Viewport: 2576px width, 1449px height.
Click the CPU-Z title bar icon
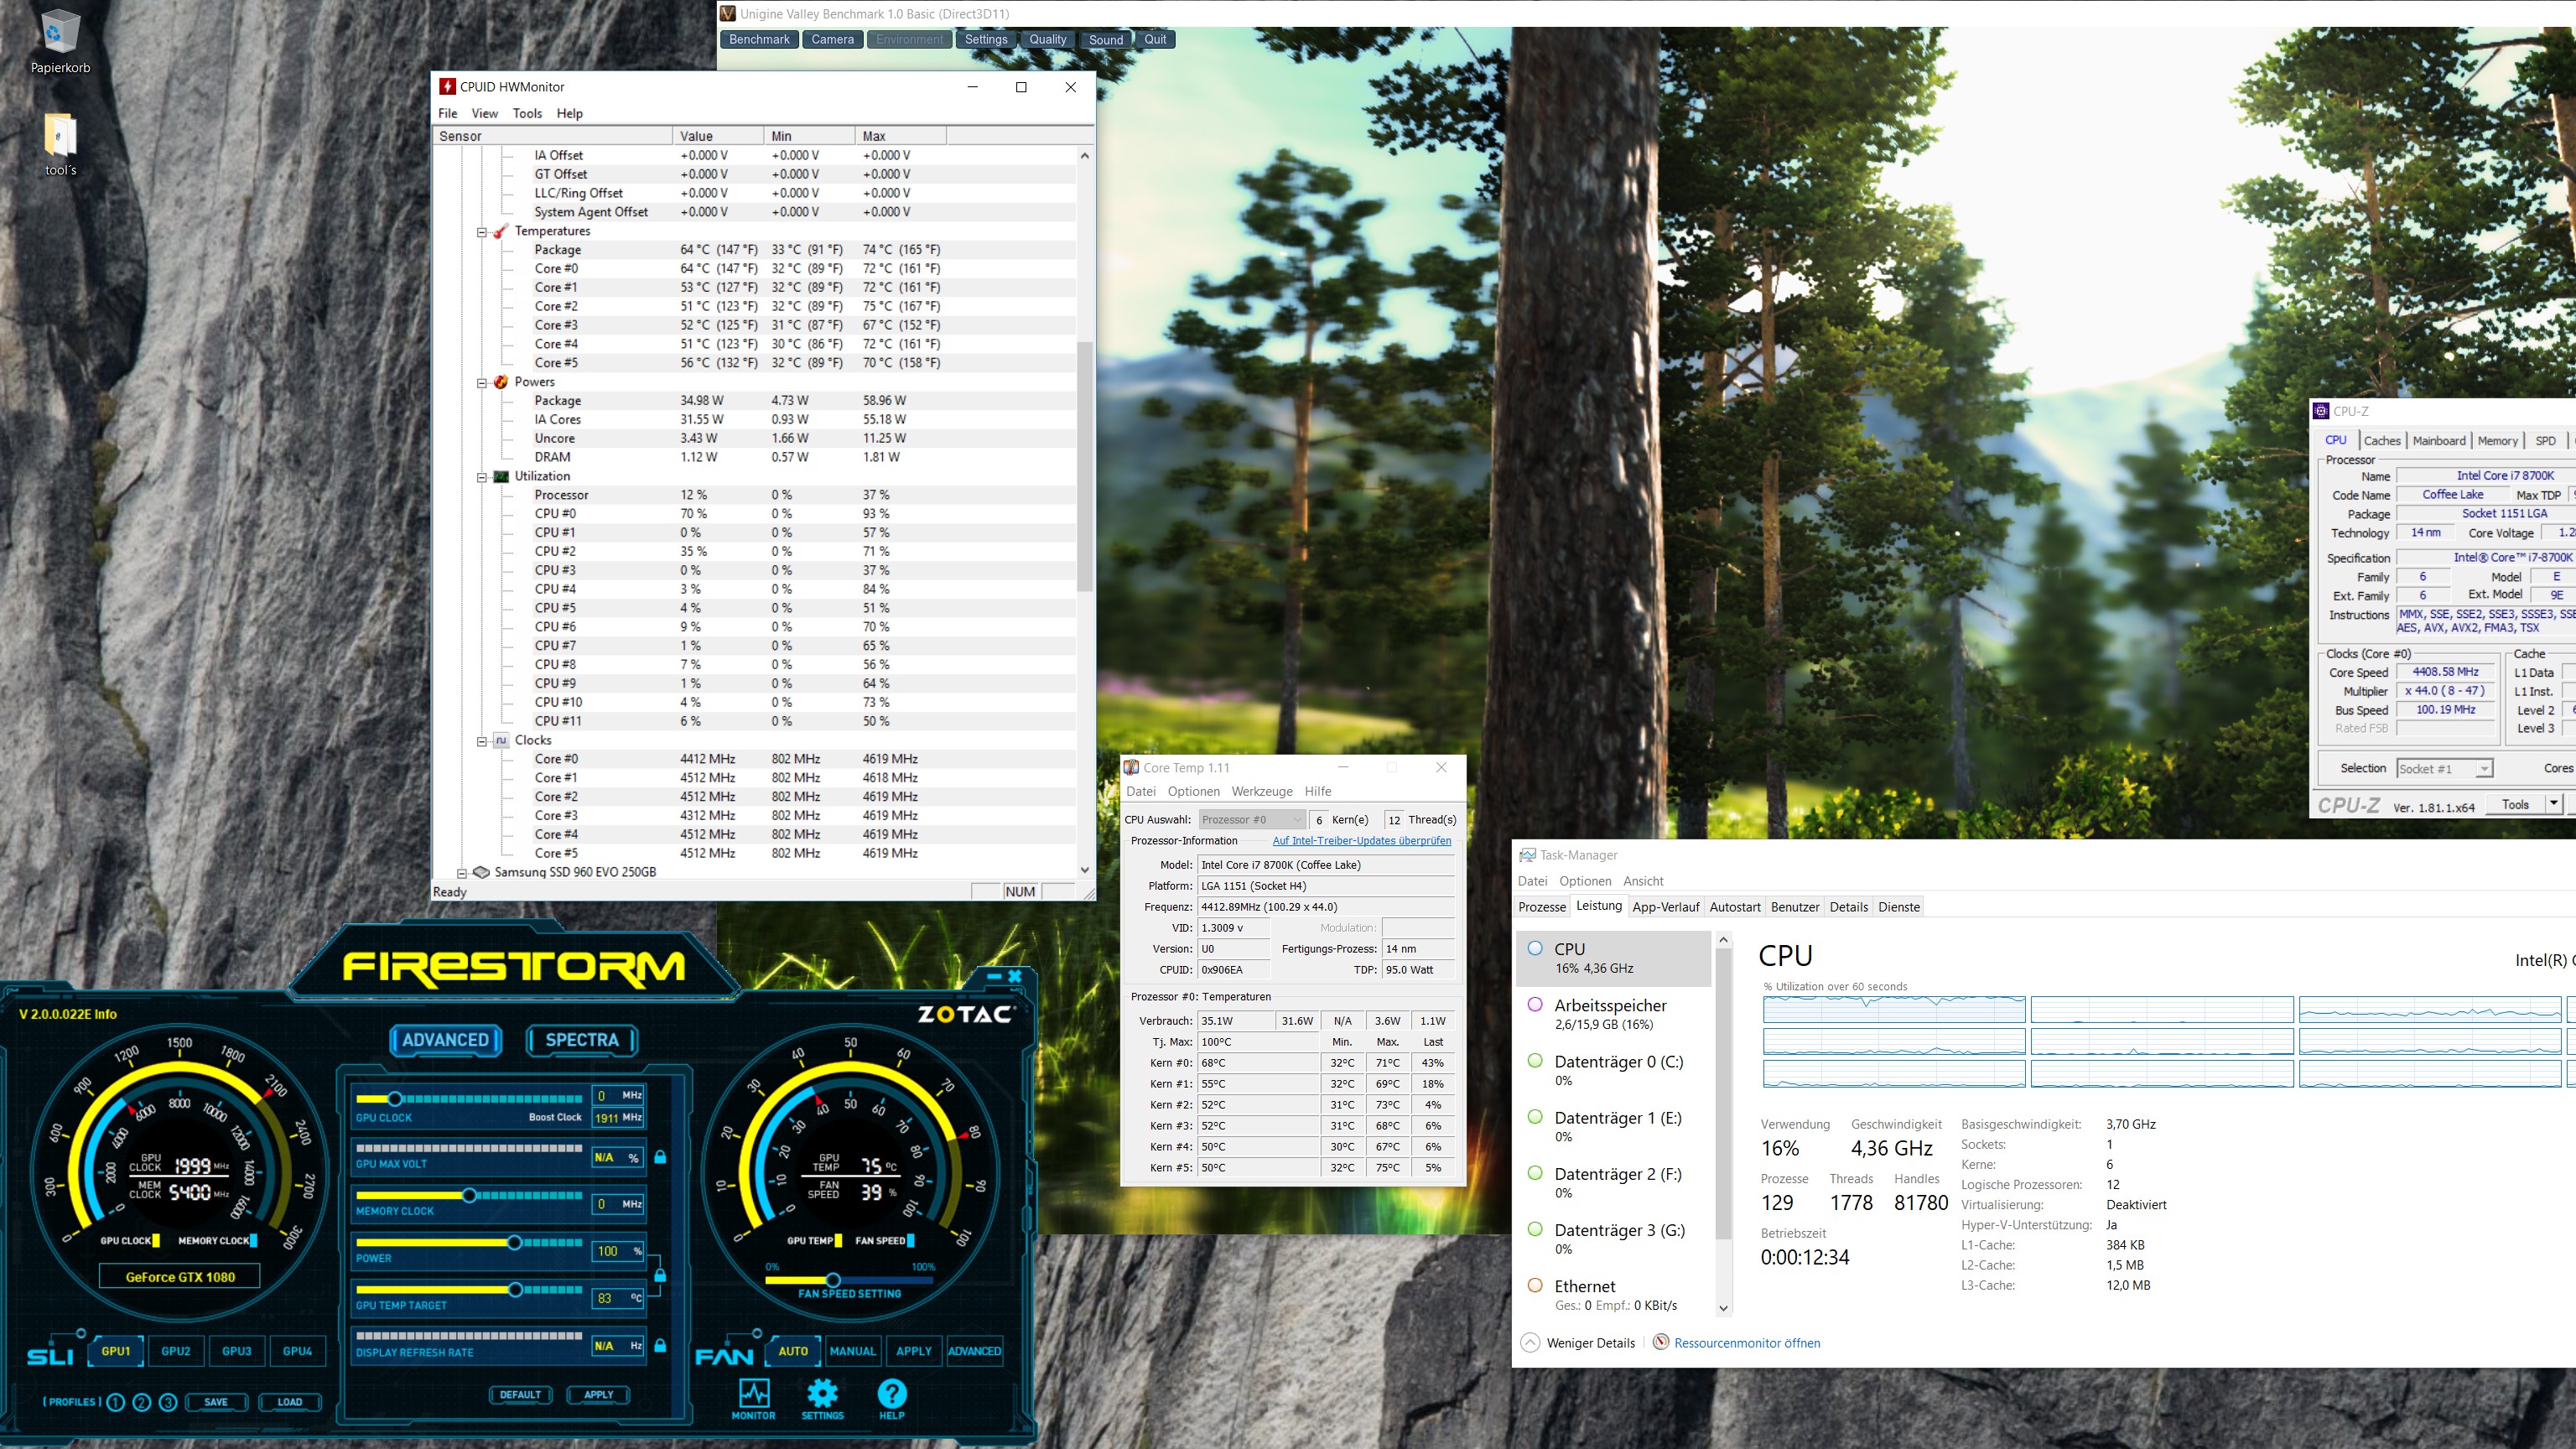(x=2321, y=411)
